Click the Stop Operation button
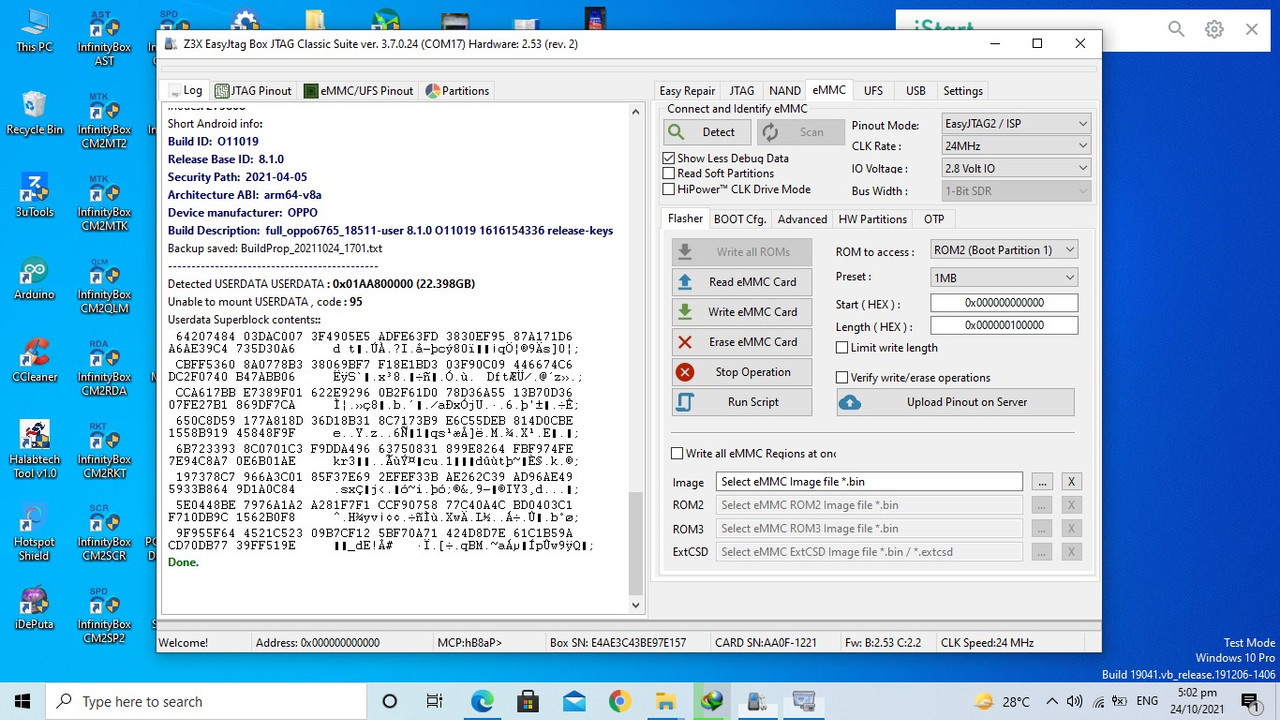 740,372
